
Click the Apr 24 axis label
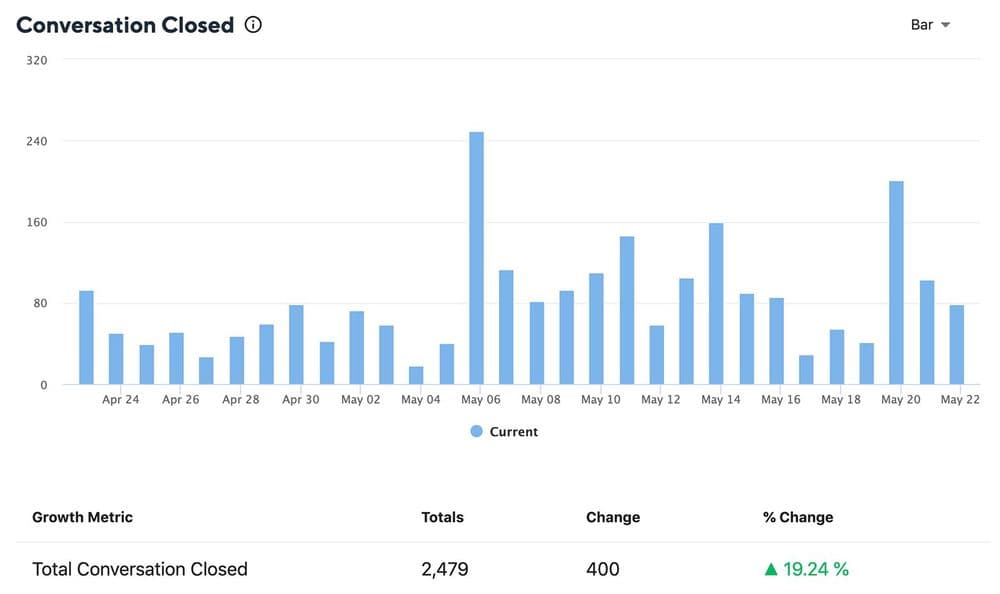point(121,400)
